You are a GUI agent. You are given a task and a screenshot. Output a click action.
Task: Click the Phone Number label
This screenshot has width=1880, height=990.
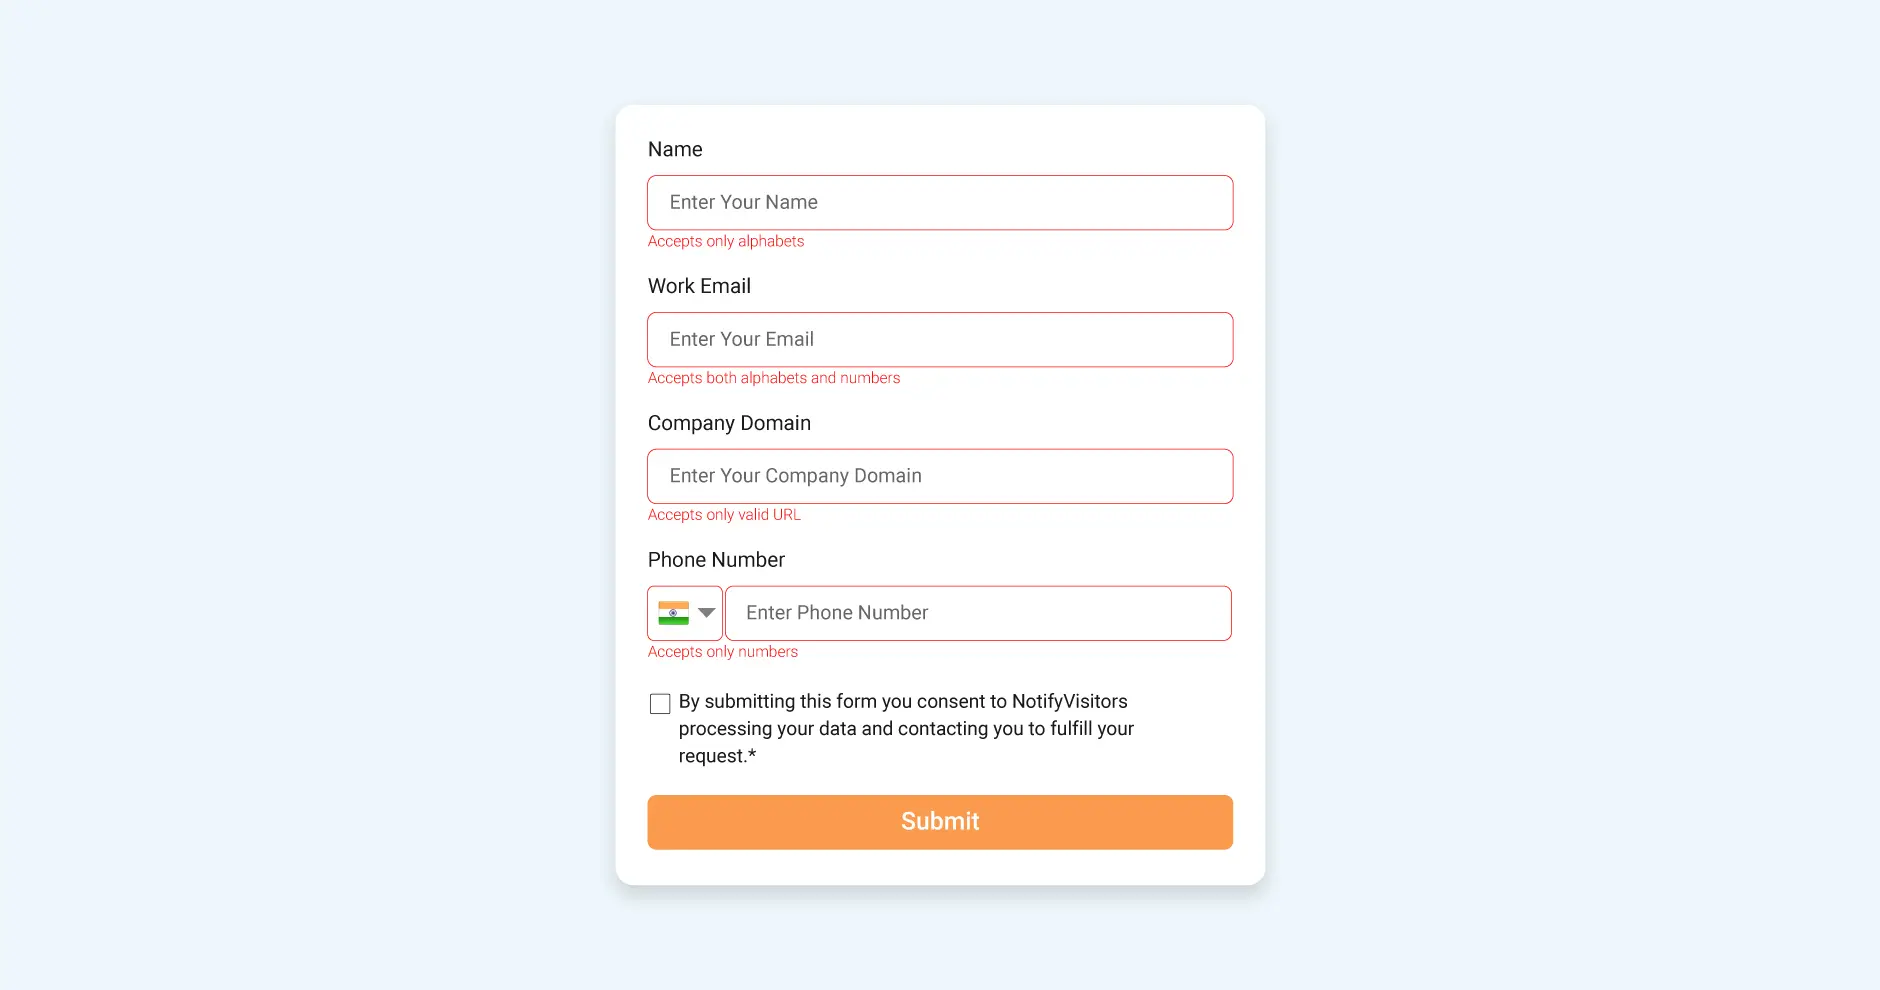pos(716,560)
